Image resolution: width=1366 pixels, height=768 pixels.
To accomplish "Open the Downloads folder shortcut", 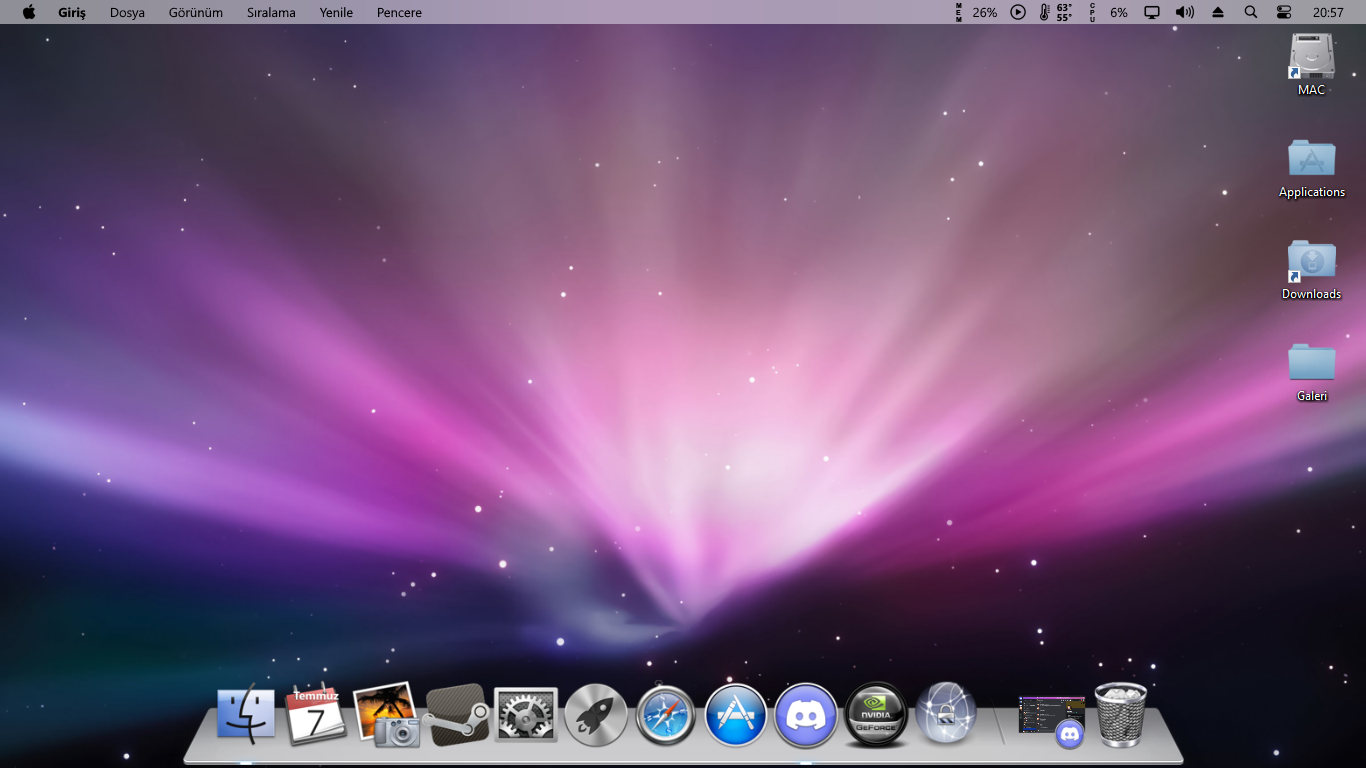I will [x=1312, y=269].
